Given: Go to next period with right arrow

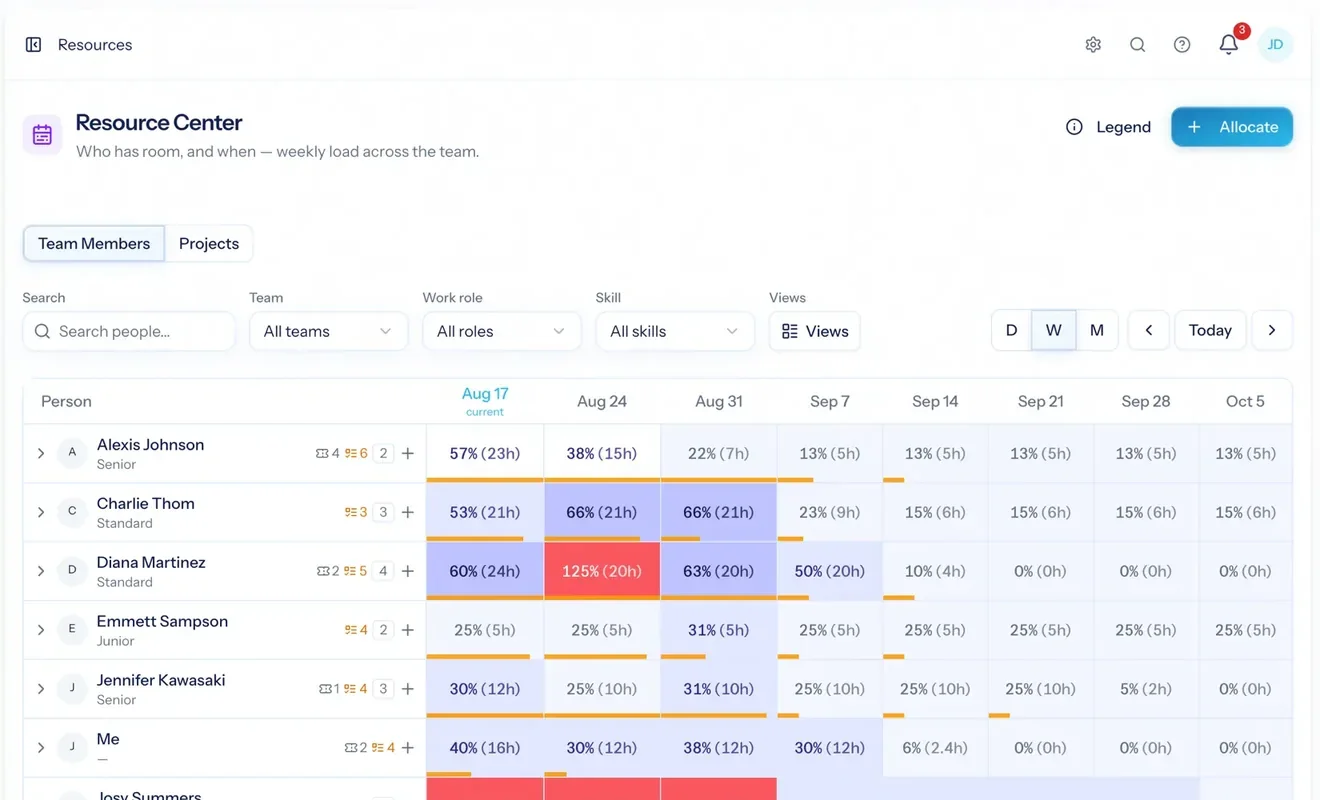Looking at the screenshot, I should coord(1272,331).
